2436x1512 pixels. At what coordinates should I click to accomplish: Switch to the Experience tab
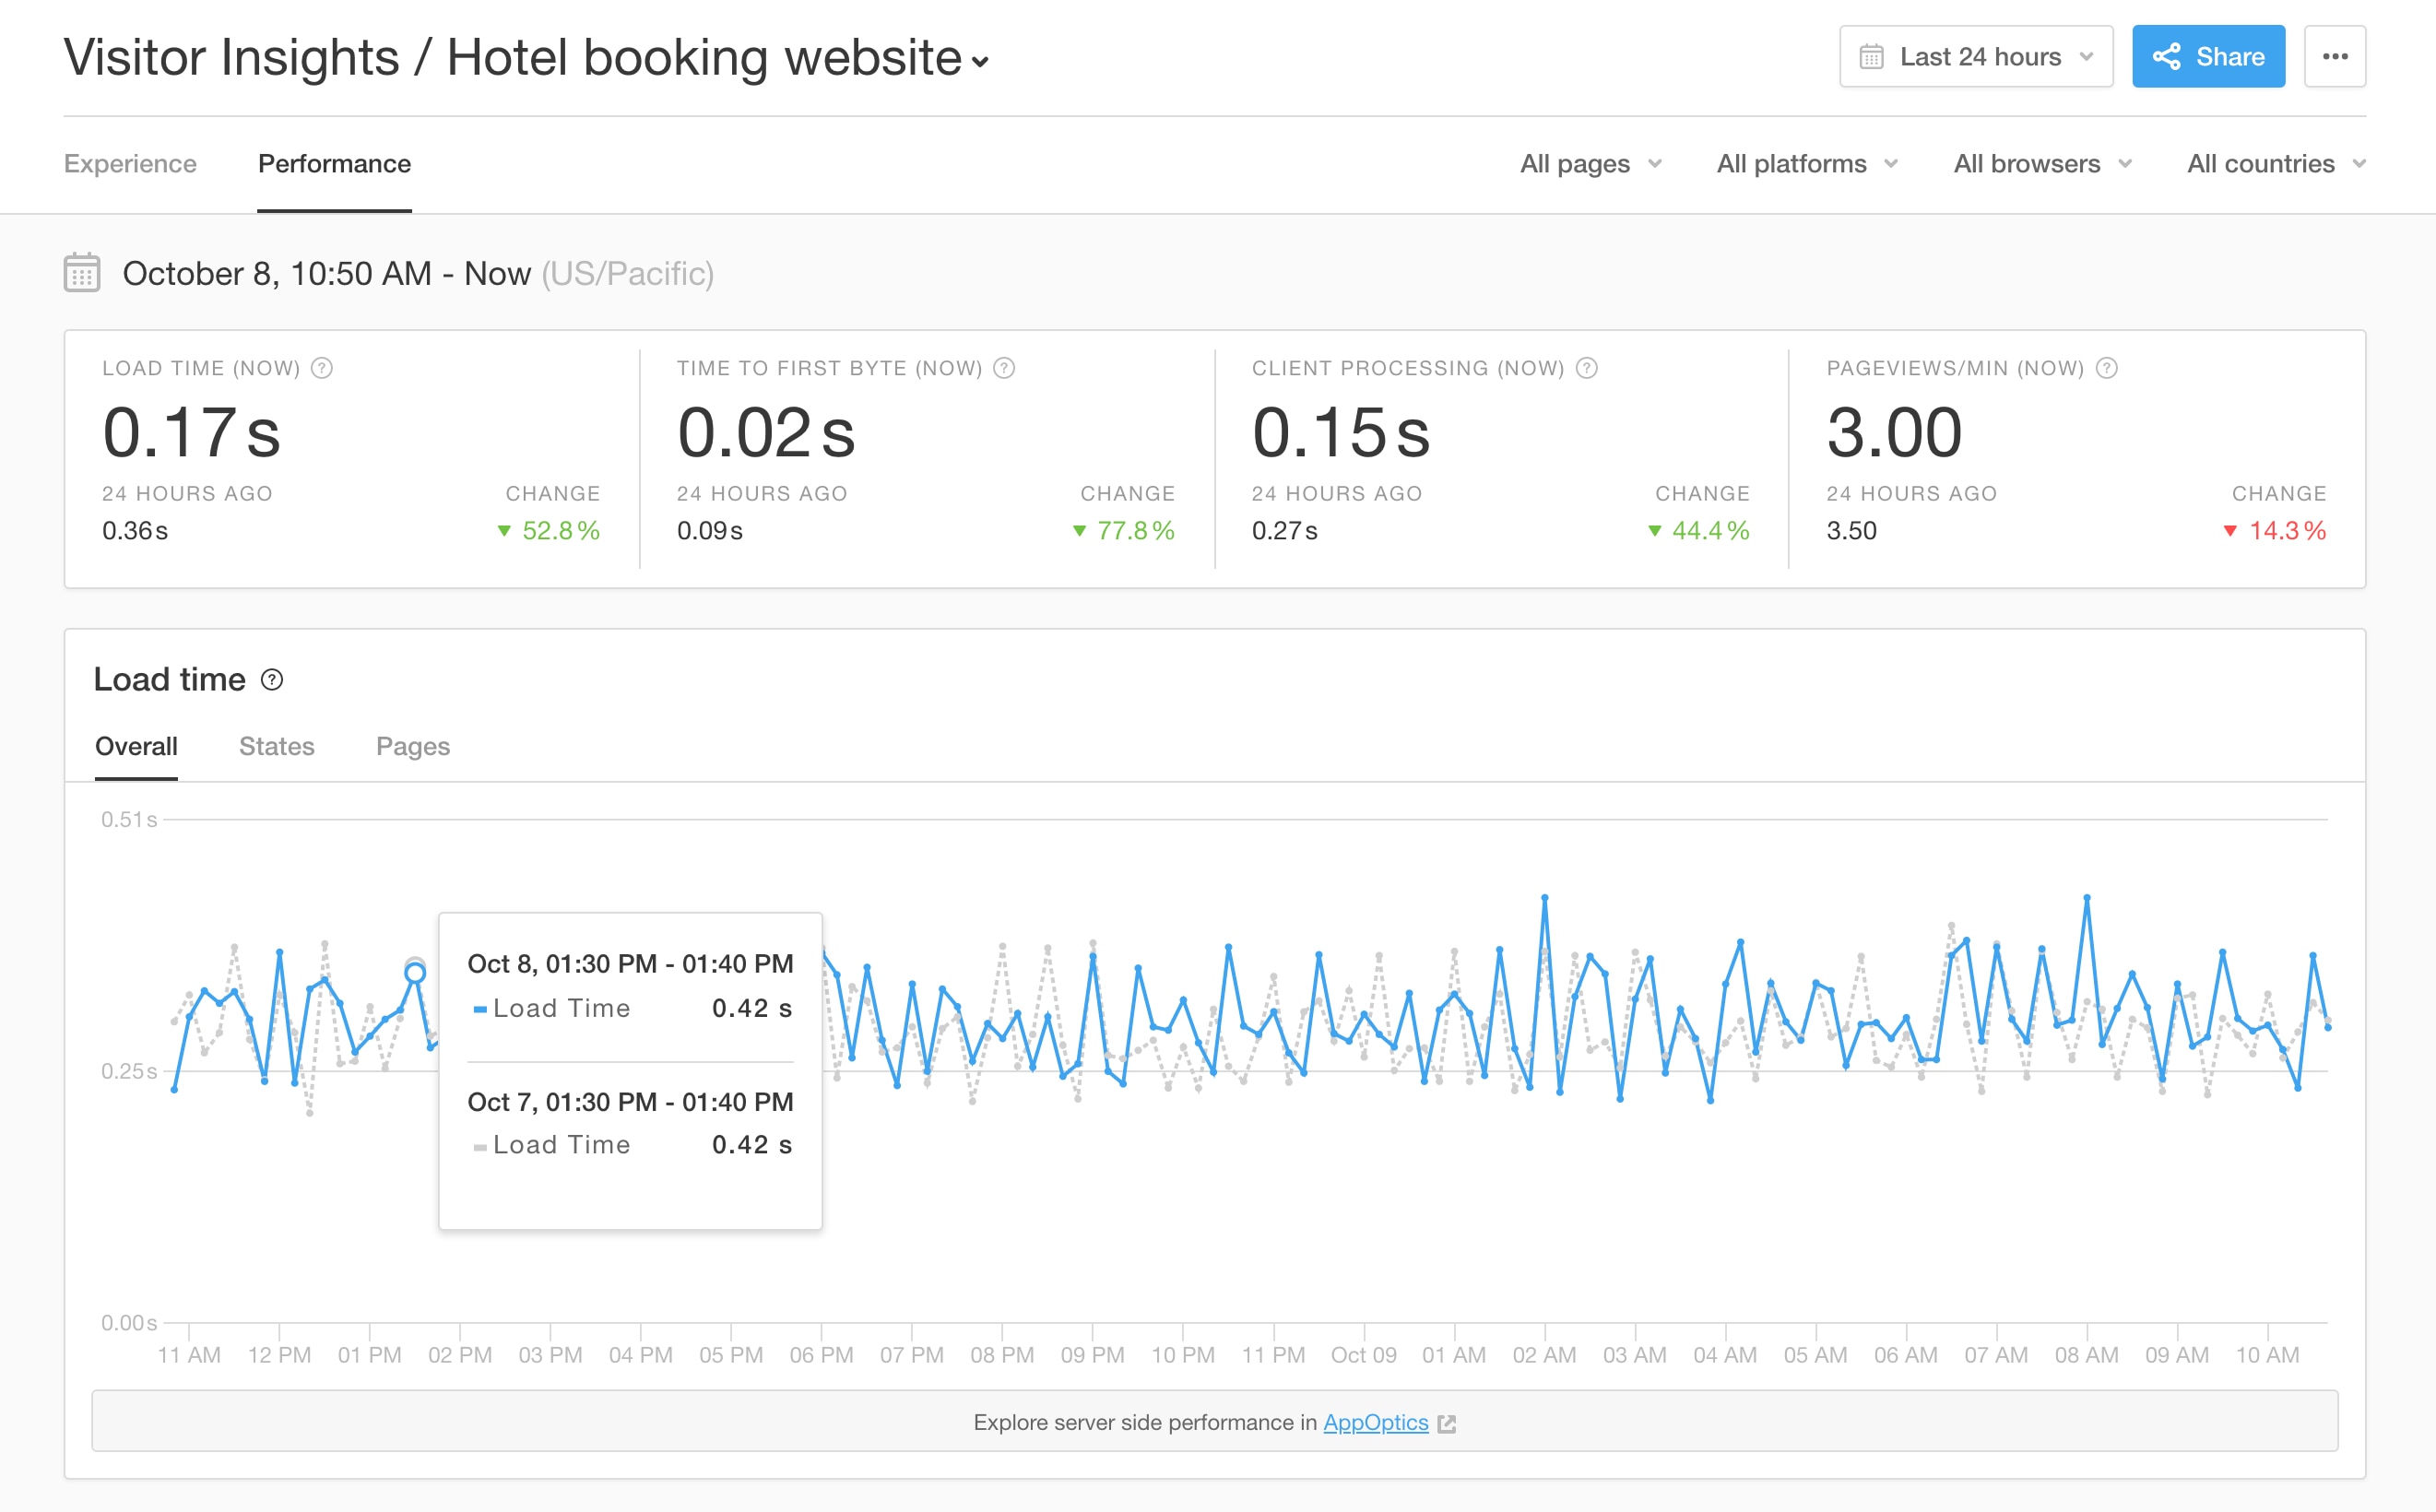130,164
